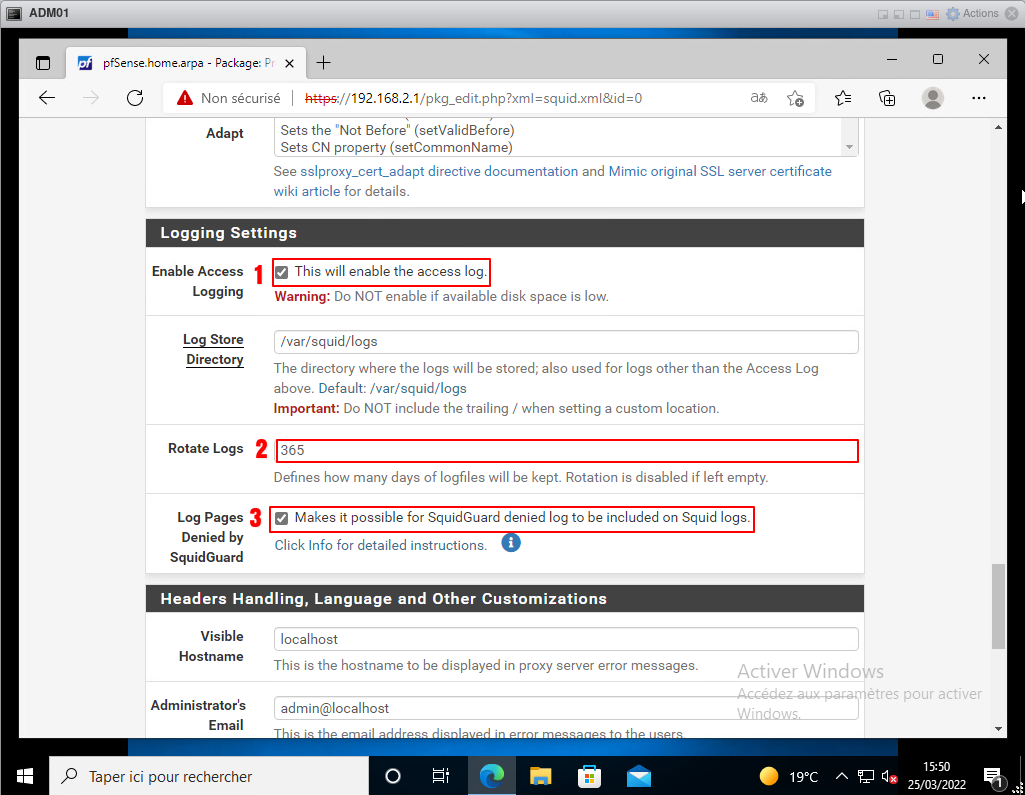
Task: Open the user profile icon
Action: 933,98
